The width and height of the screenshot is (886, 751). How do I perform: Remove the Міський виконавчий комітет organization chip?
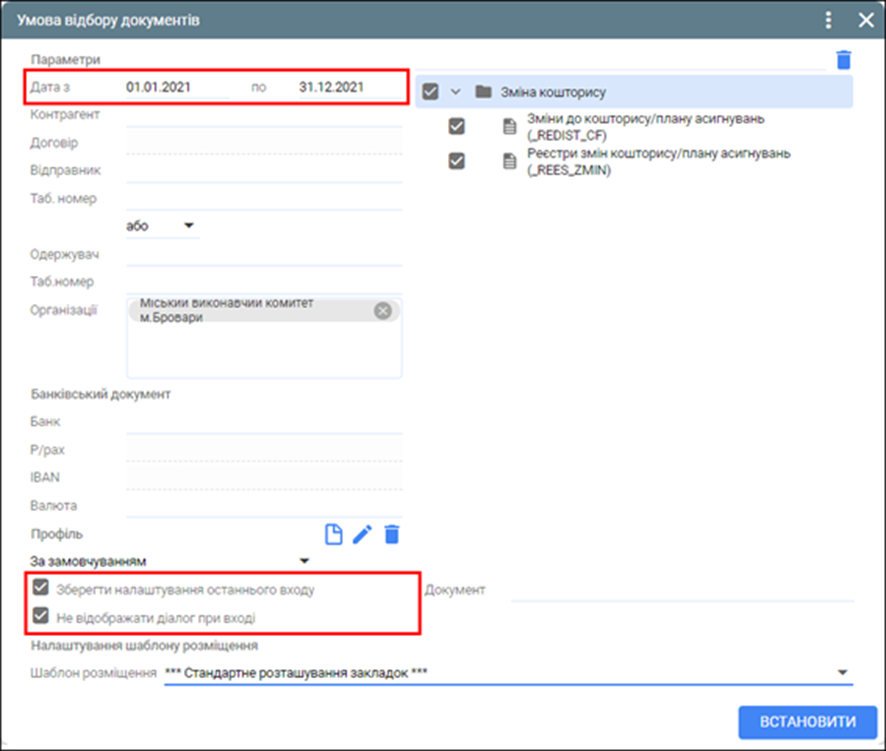point(382,310)
